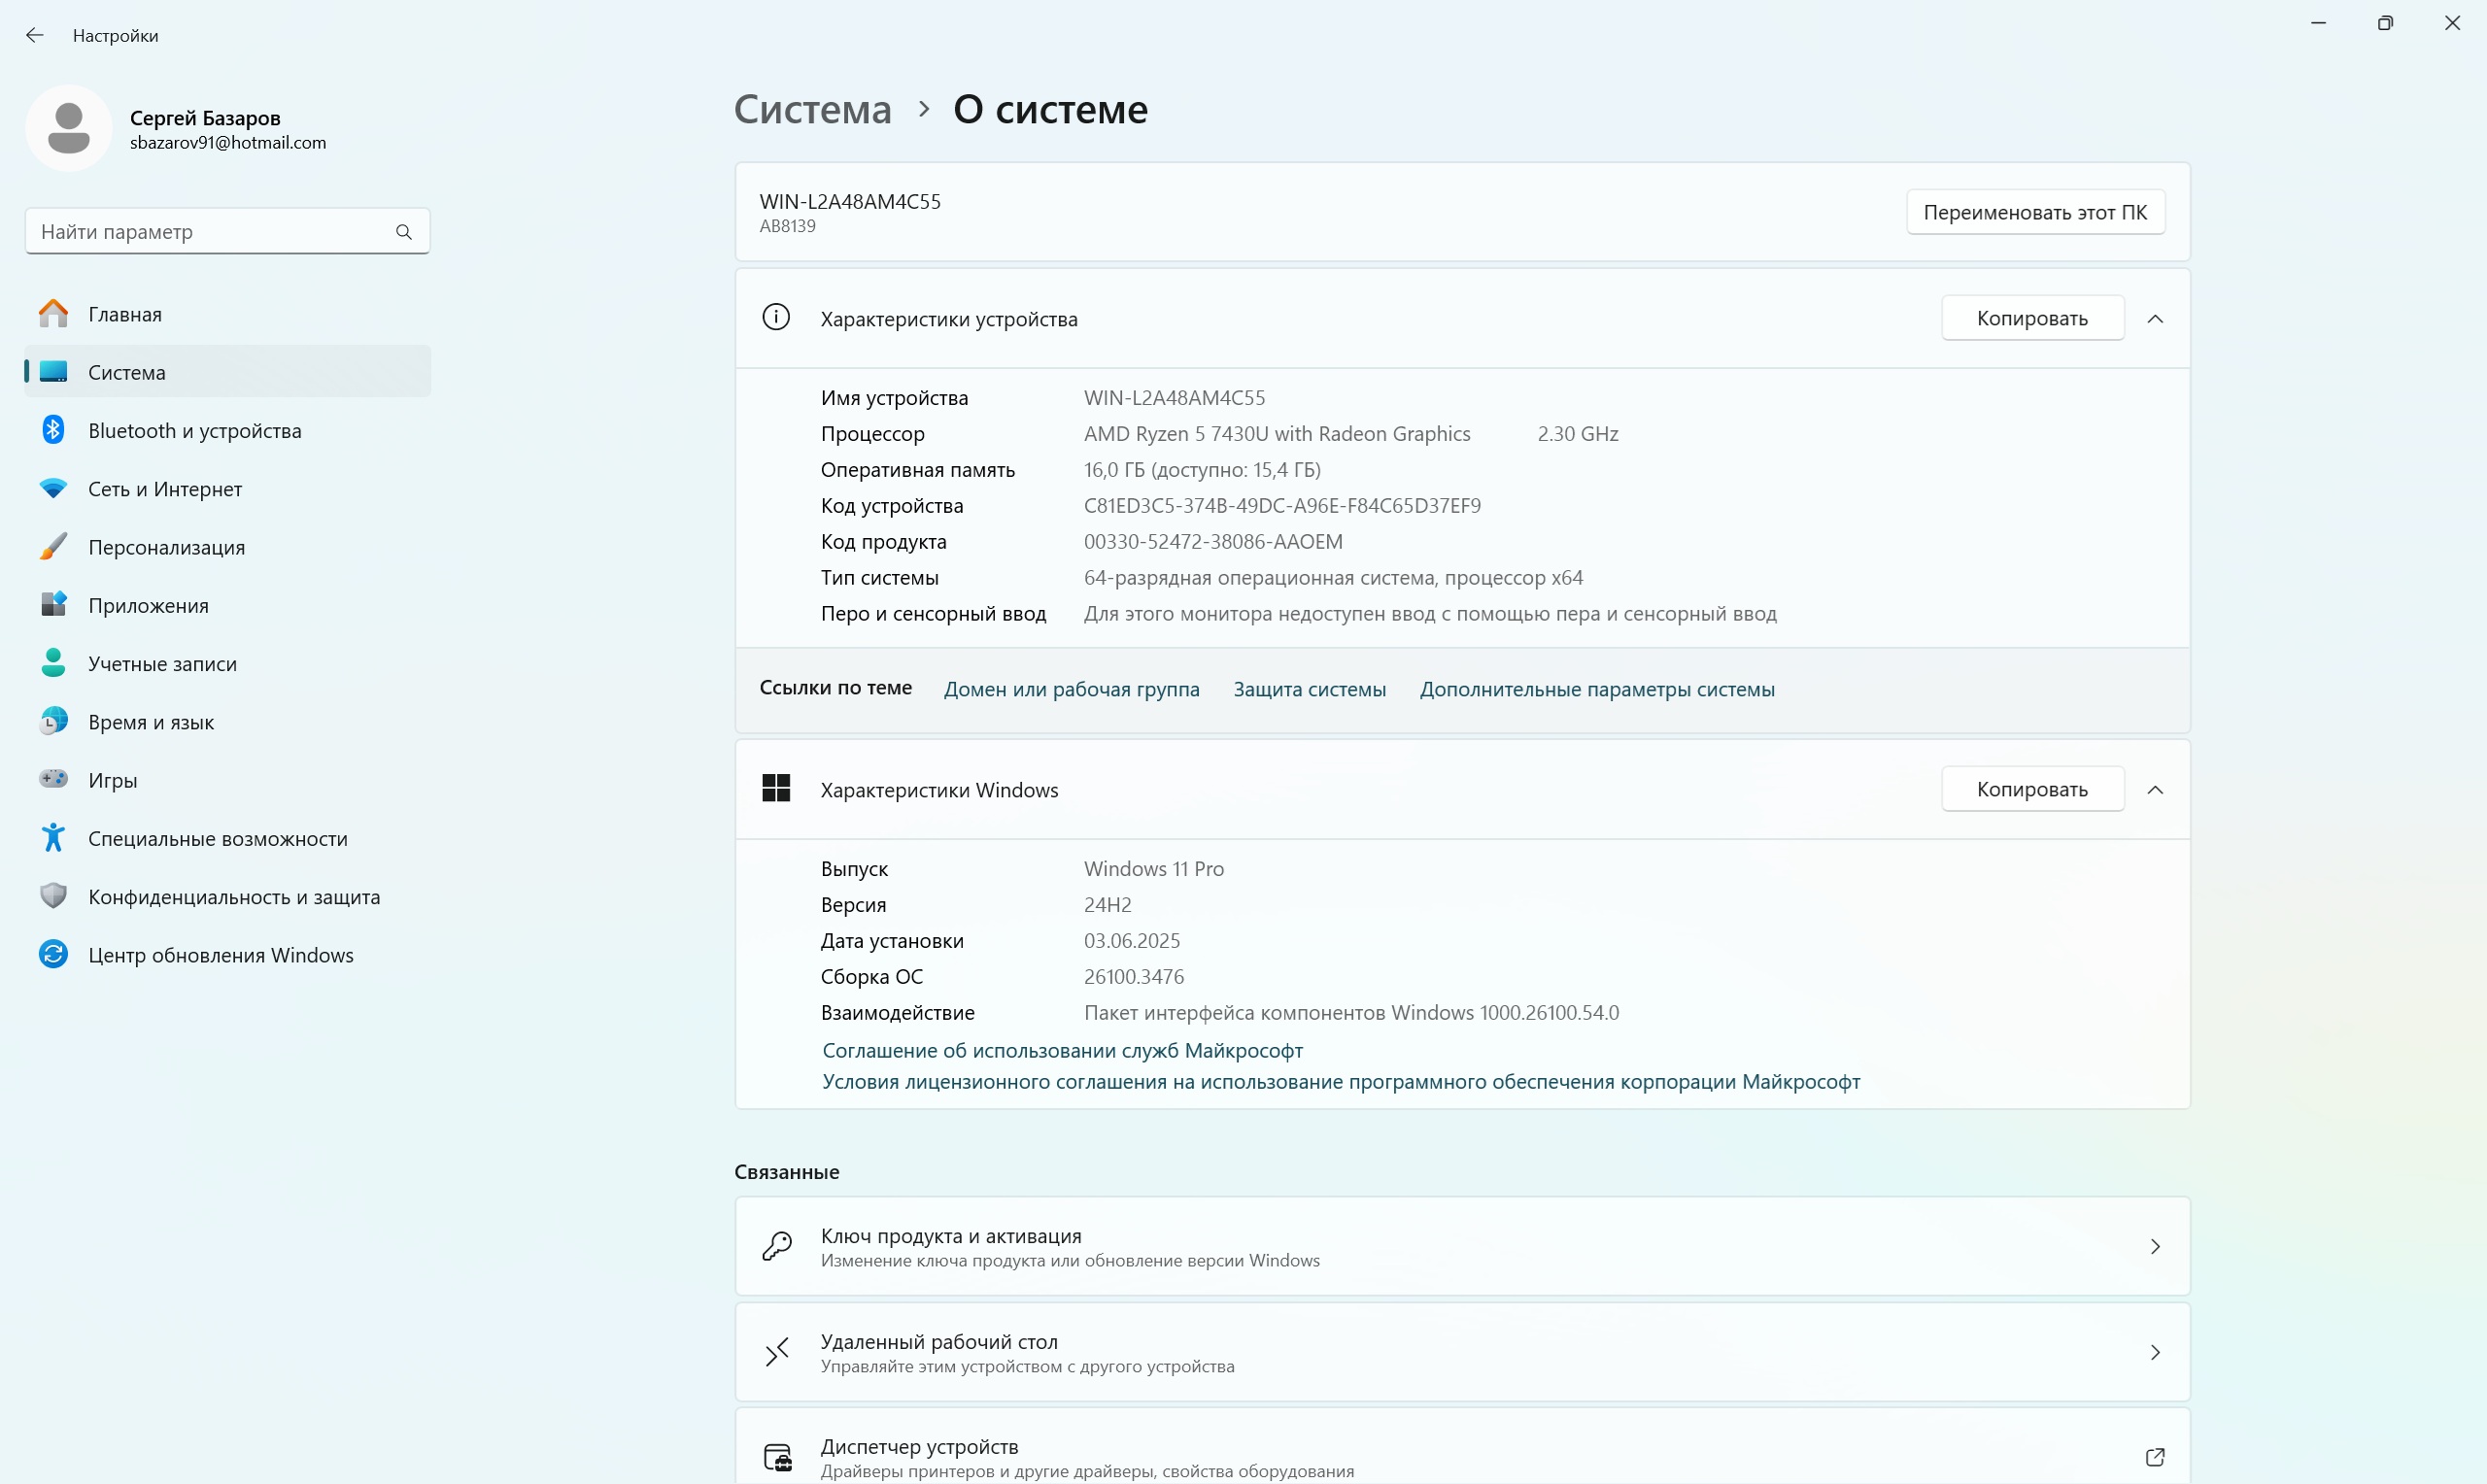Click the back arrow icon

35,36
